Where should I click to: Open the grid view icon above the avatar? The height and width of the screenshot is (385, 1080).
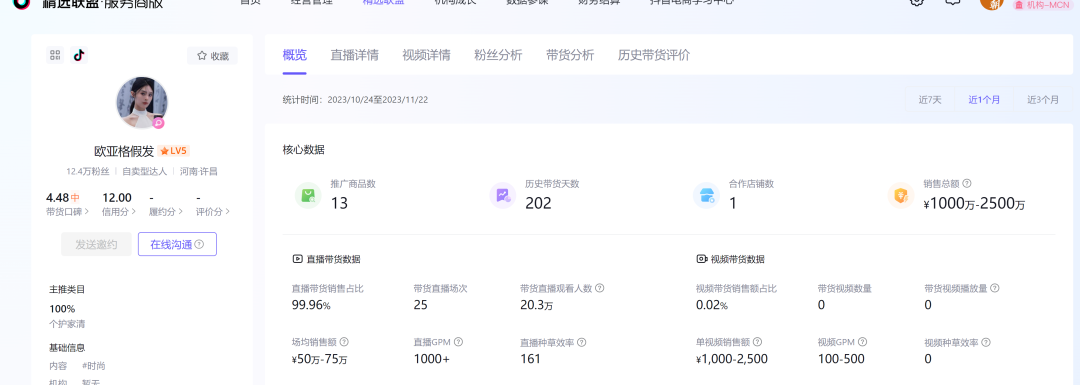pos(55,56)
